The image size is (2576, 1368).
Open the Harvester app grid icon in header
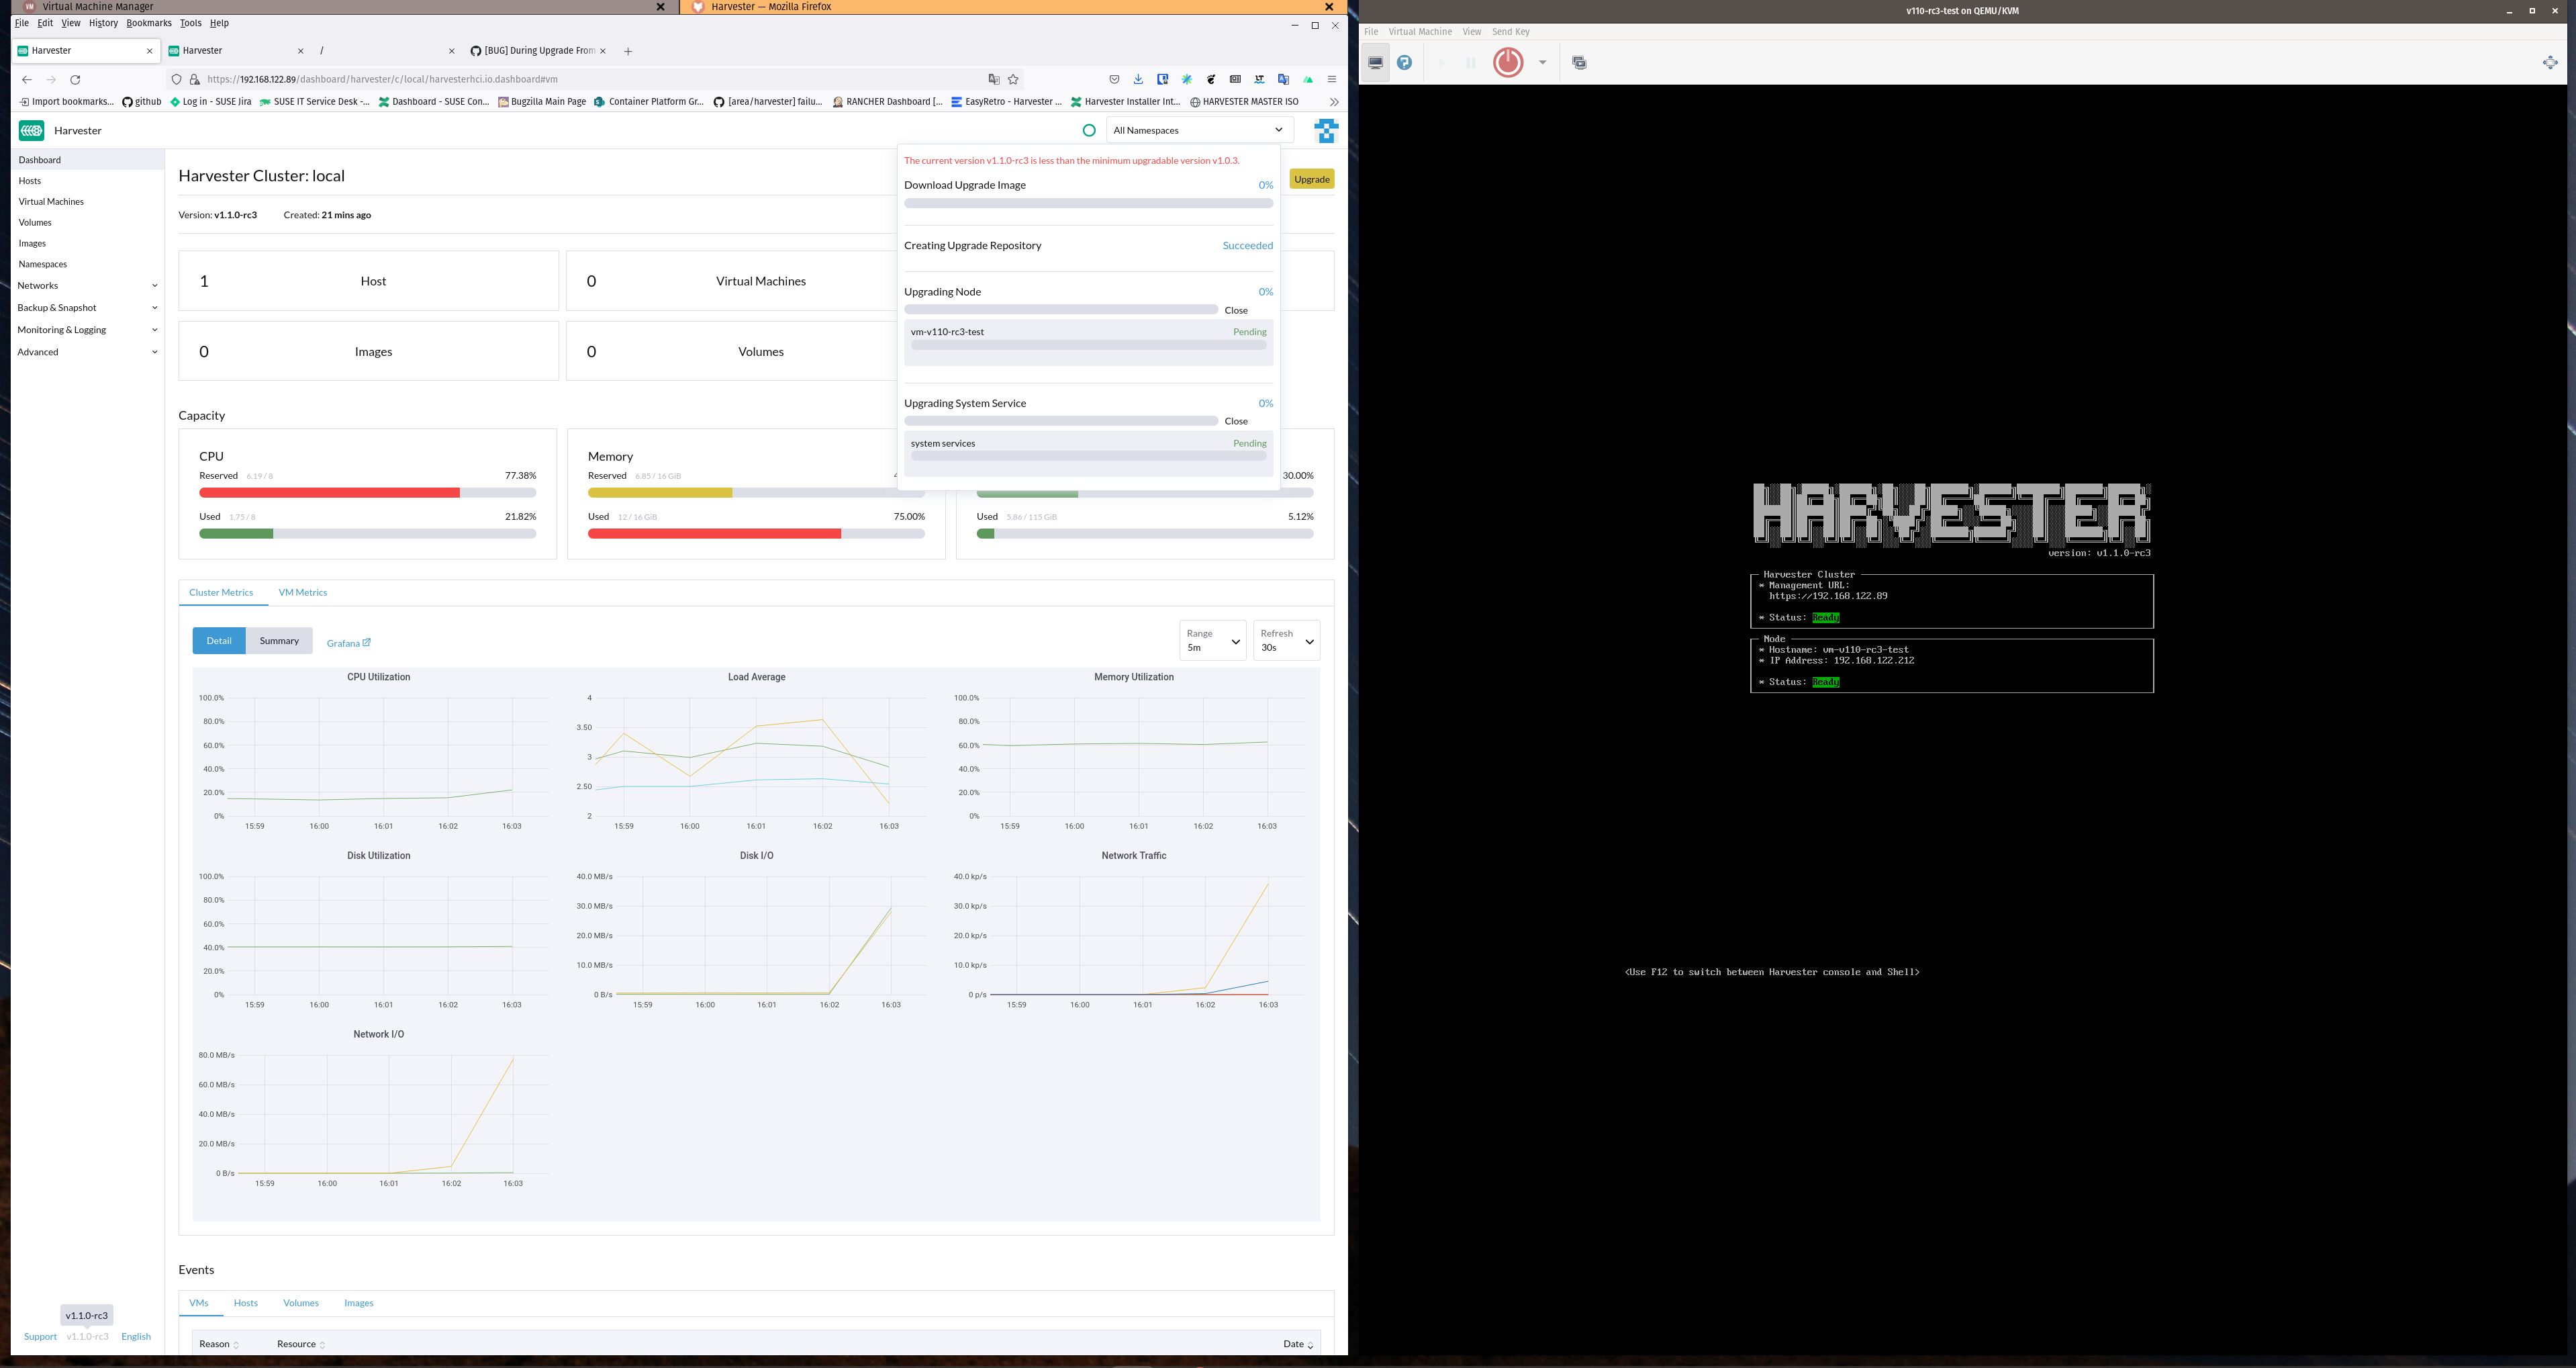(x=1326, y=130)
